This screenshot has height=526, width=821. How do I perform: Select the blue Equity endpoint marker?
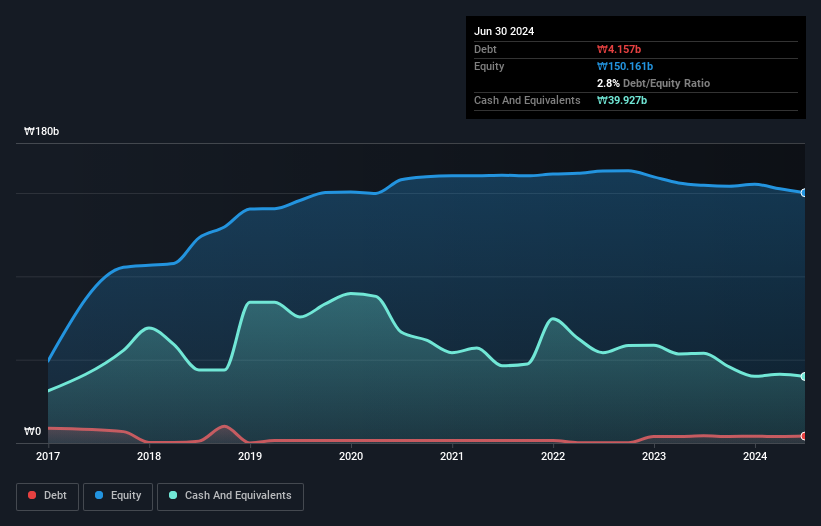[x=804, y=193]
